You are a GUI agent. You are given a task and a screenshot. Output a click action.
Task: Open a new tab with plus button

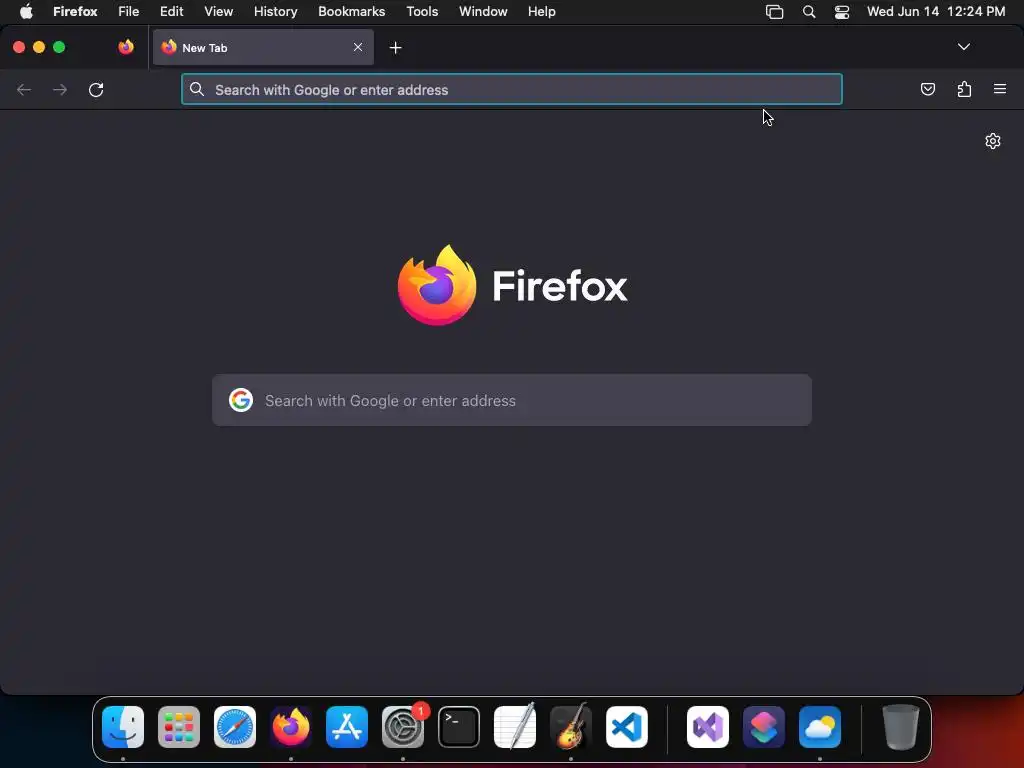tap(395, 48)
